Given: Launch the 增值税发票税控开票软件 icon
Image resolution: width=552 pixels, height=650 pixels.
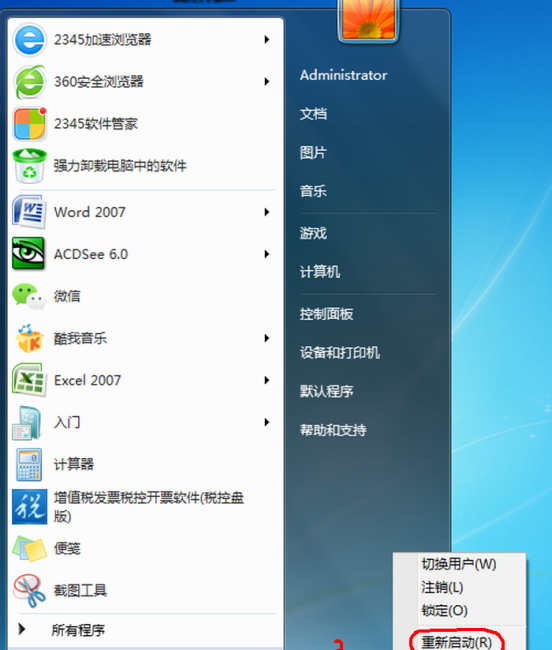Looking at the screenshot, I should click(x=29, y=507).
